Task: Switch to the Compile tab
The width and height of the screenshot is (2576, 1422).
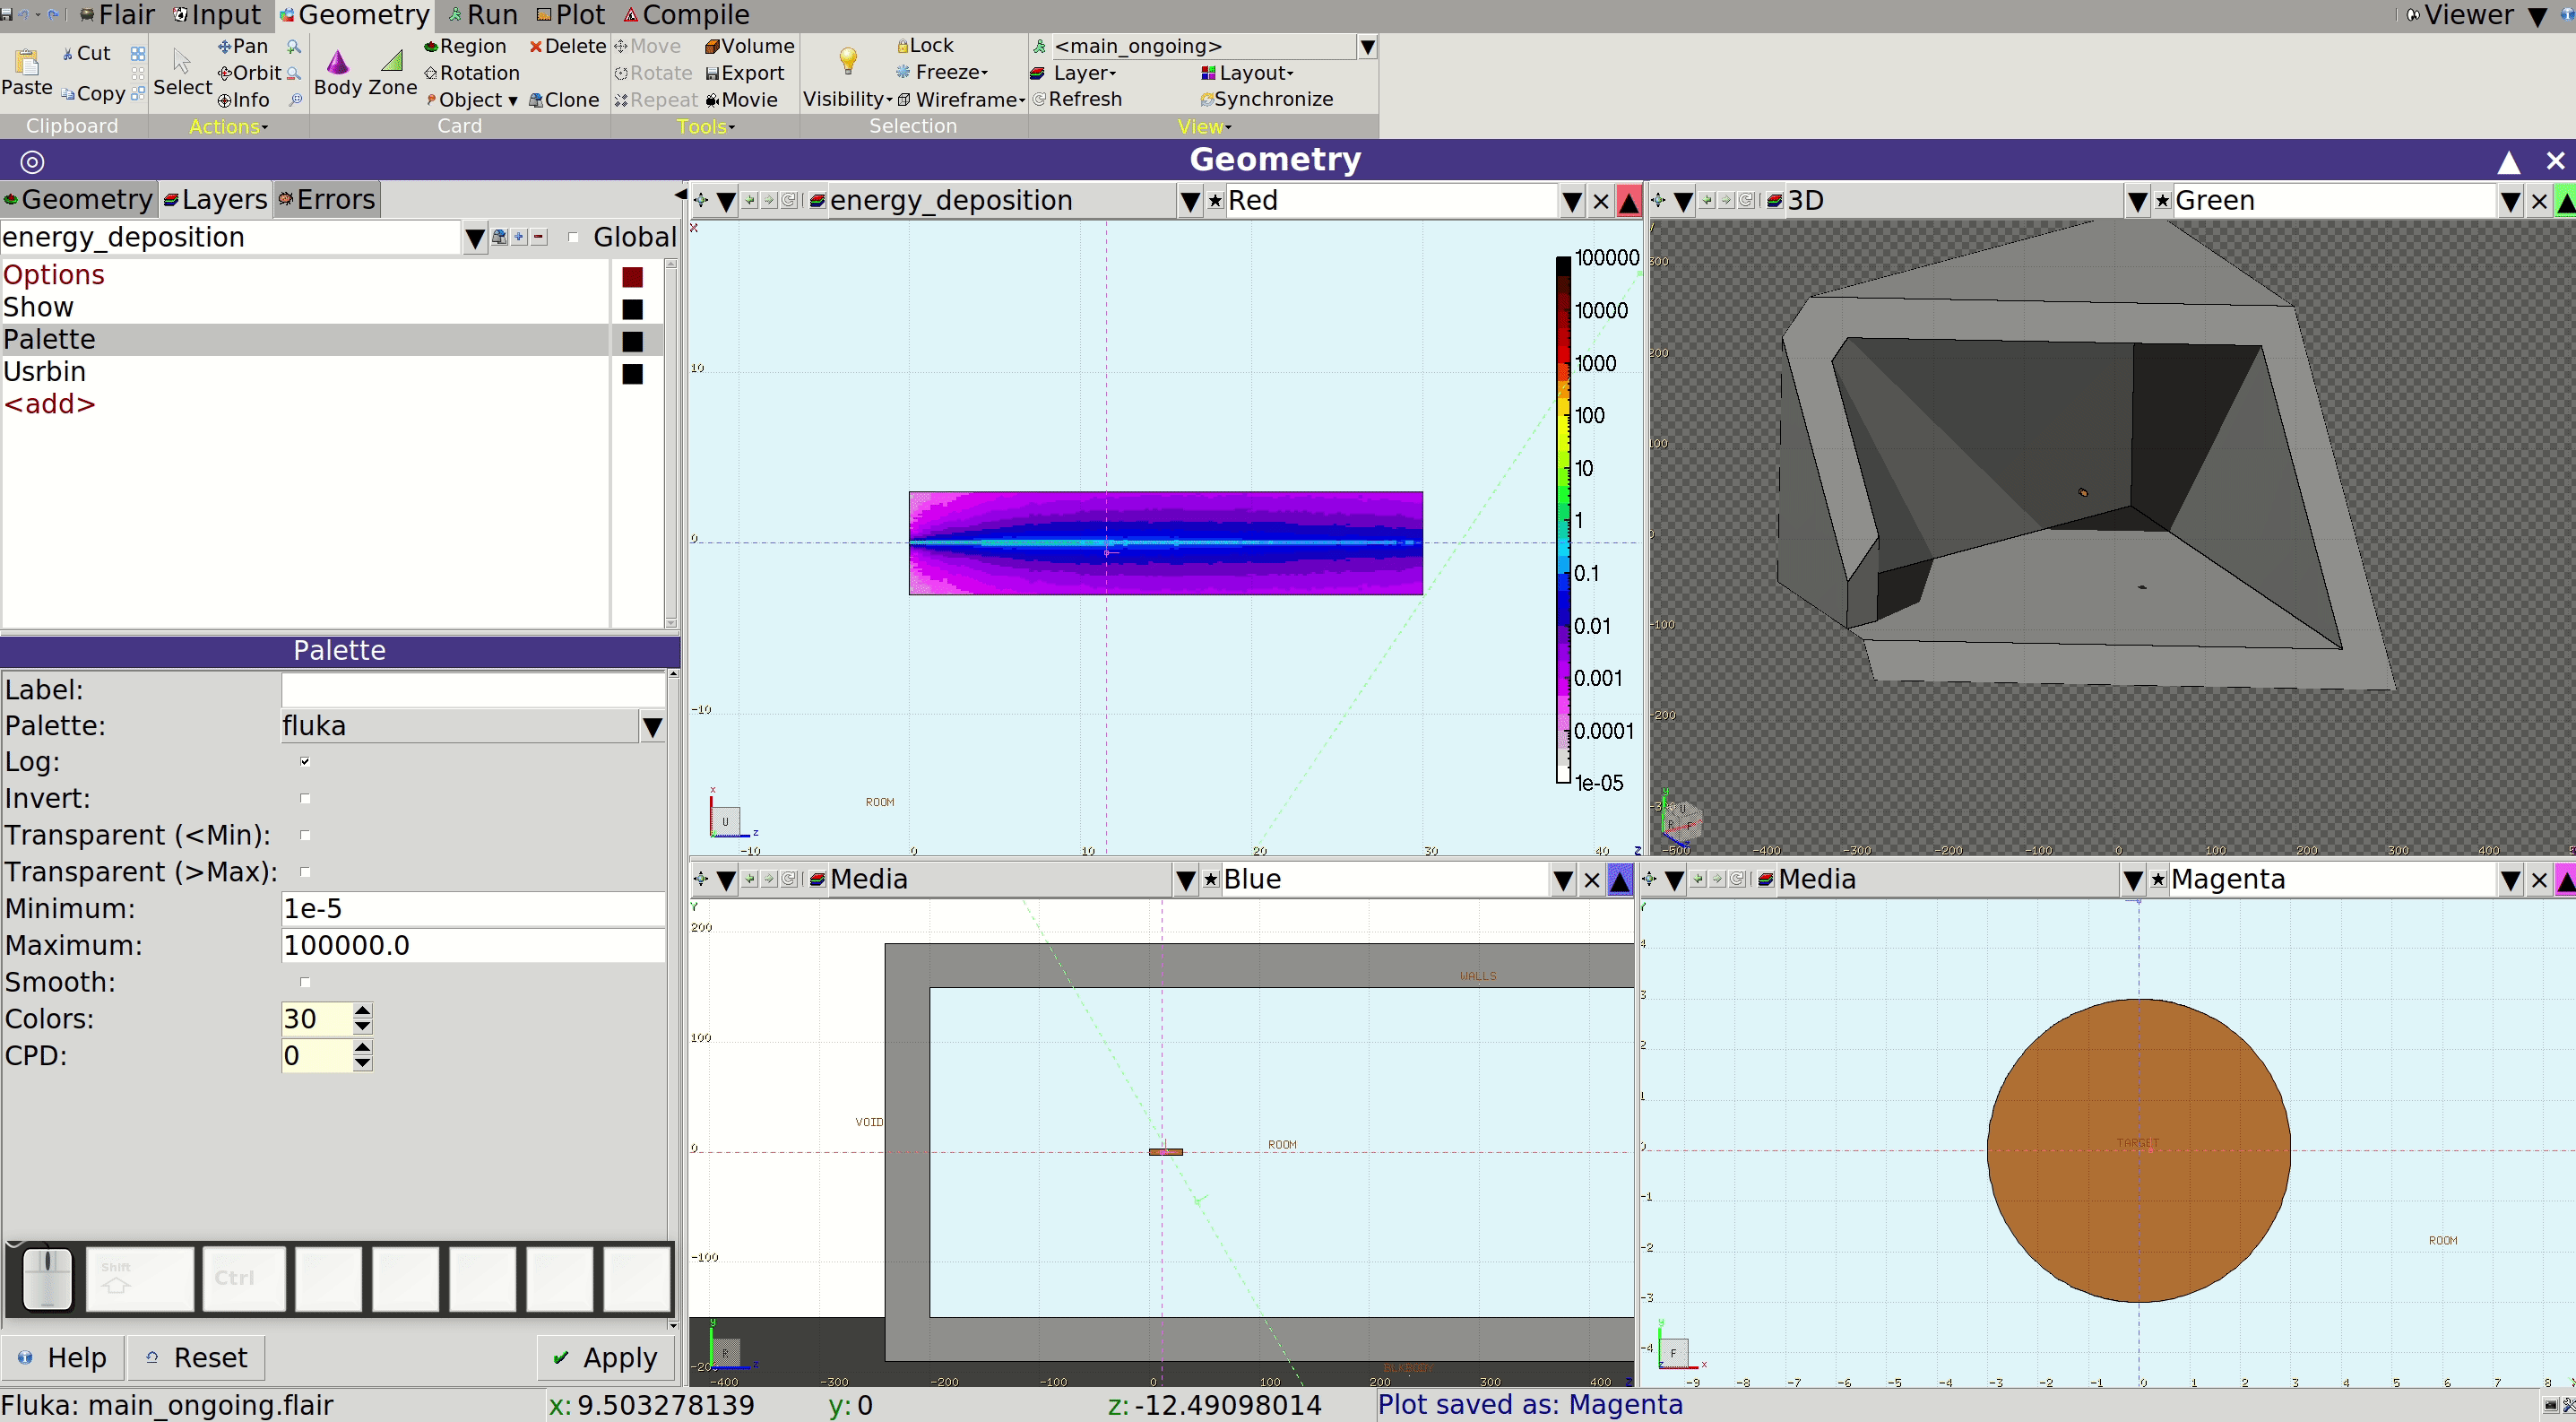Action: click(x=686, y=15)
